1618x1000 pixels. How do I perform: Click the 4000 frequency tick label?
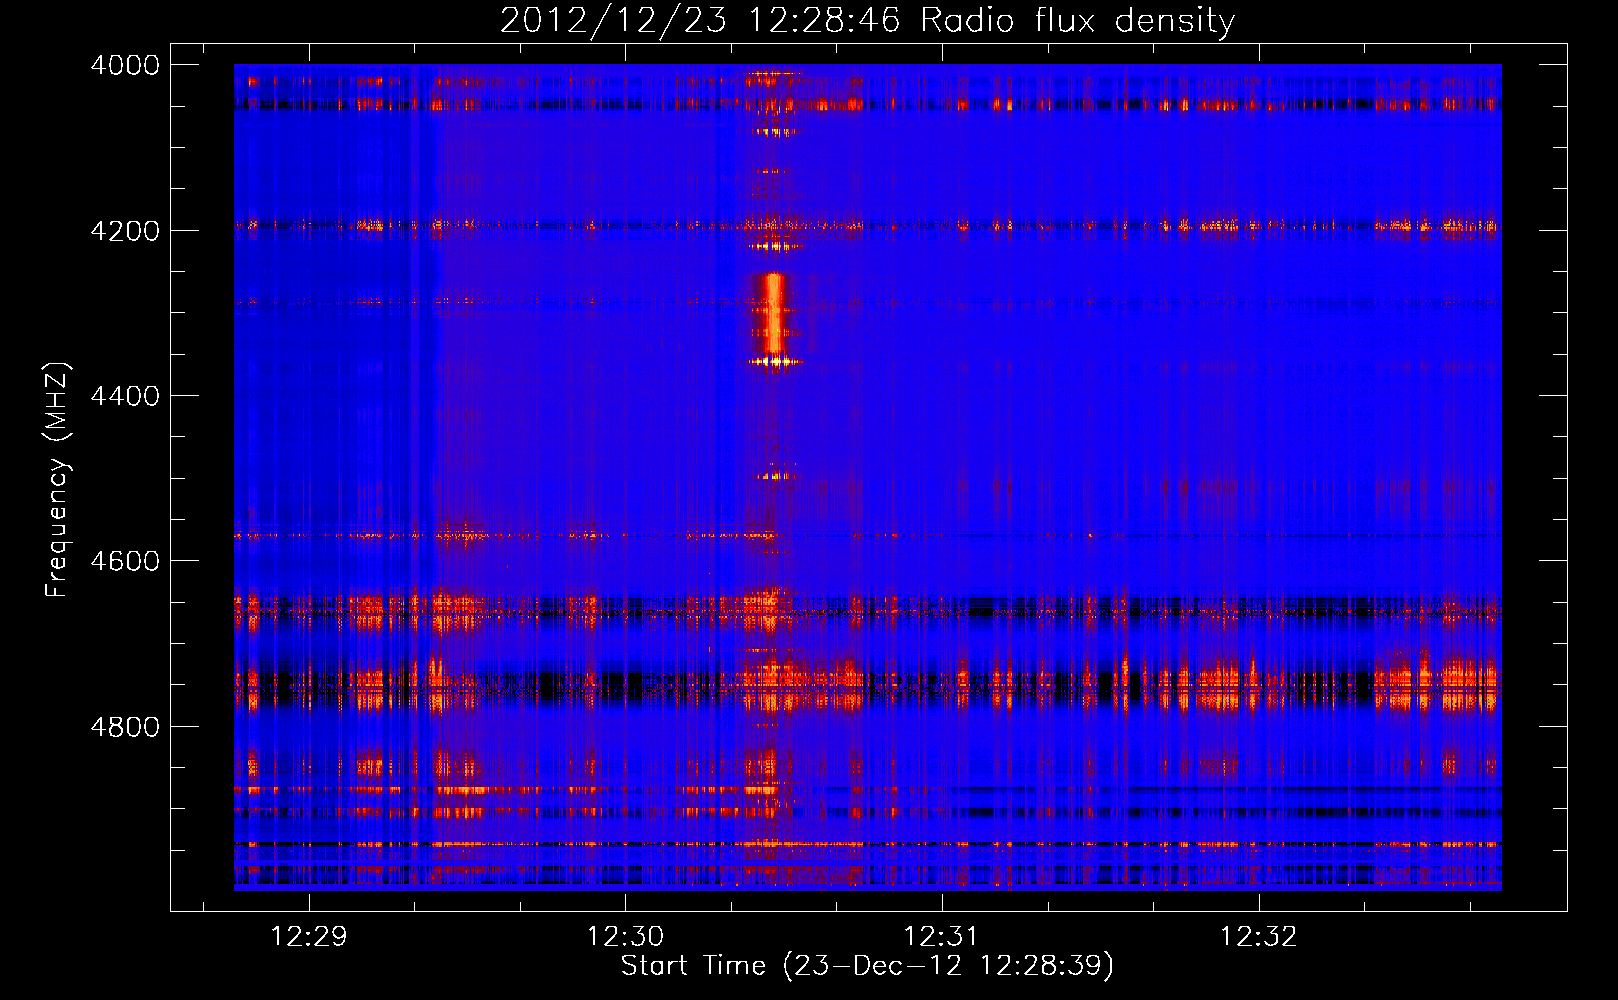pyautogui.click(x=125, y=65)
